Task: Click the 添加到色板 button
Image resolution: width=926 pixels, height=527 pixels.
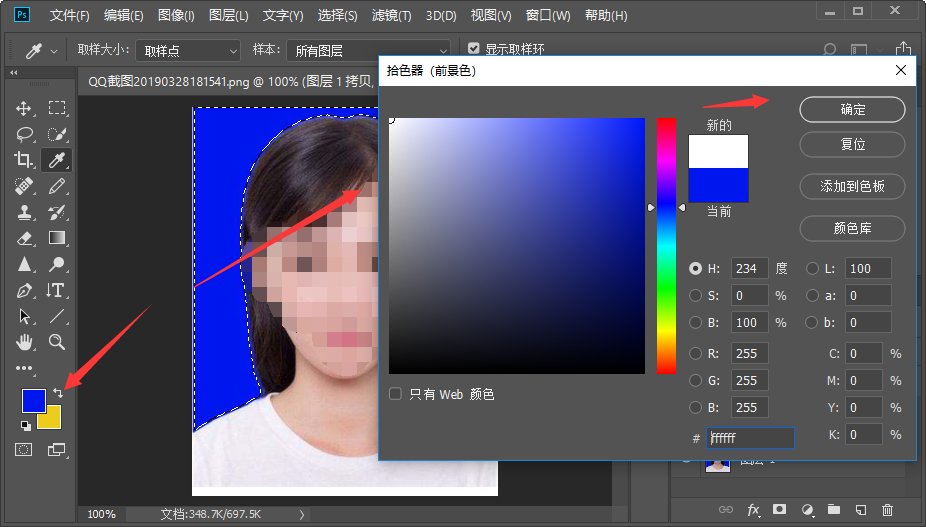Action: [852, 186]
